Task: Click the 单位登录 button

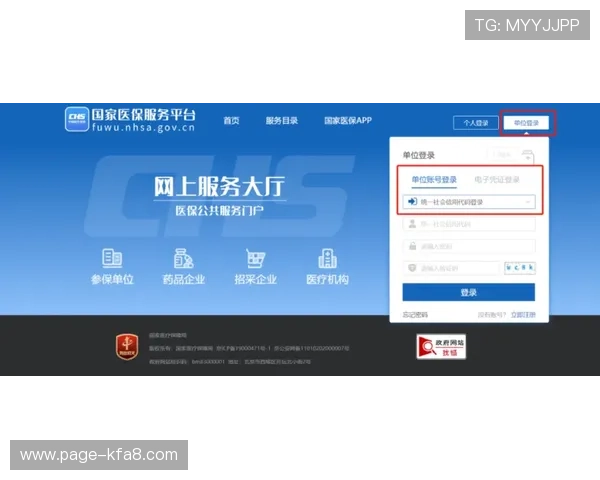Action: click(x=526, y=123)
